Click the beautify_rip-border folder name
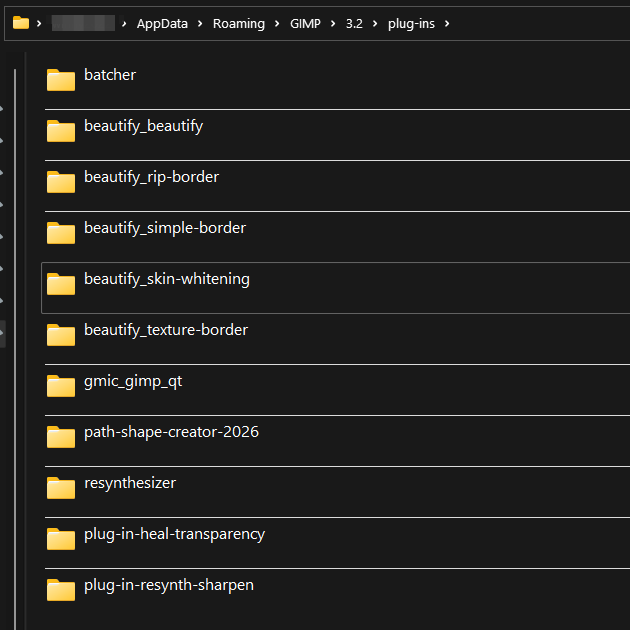 click(151, 178)
